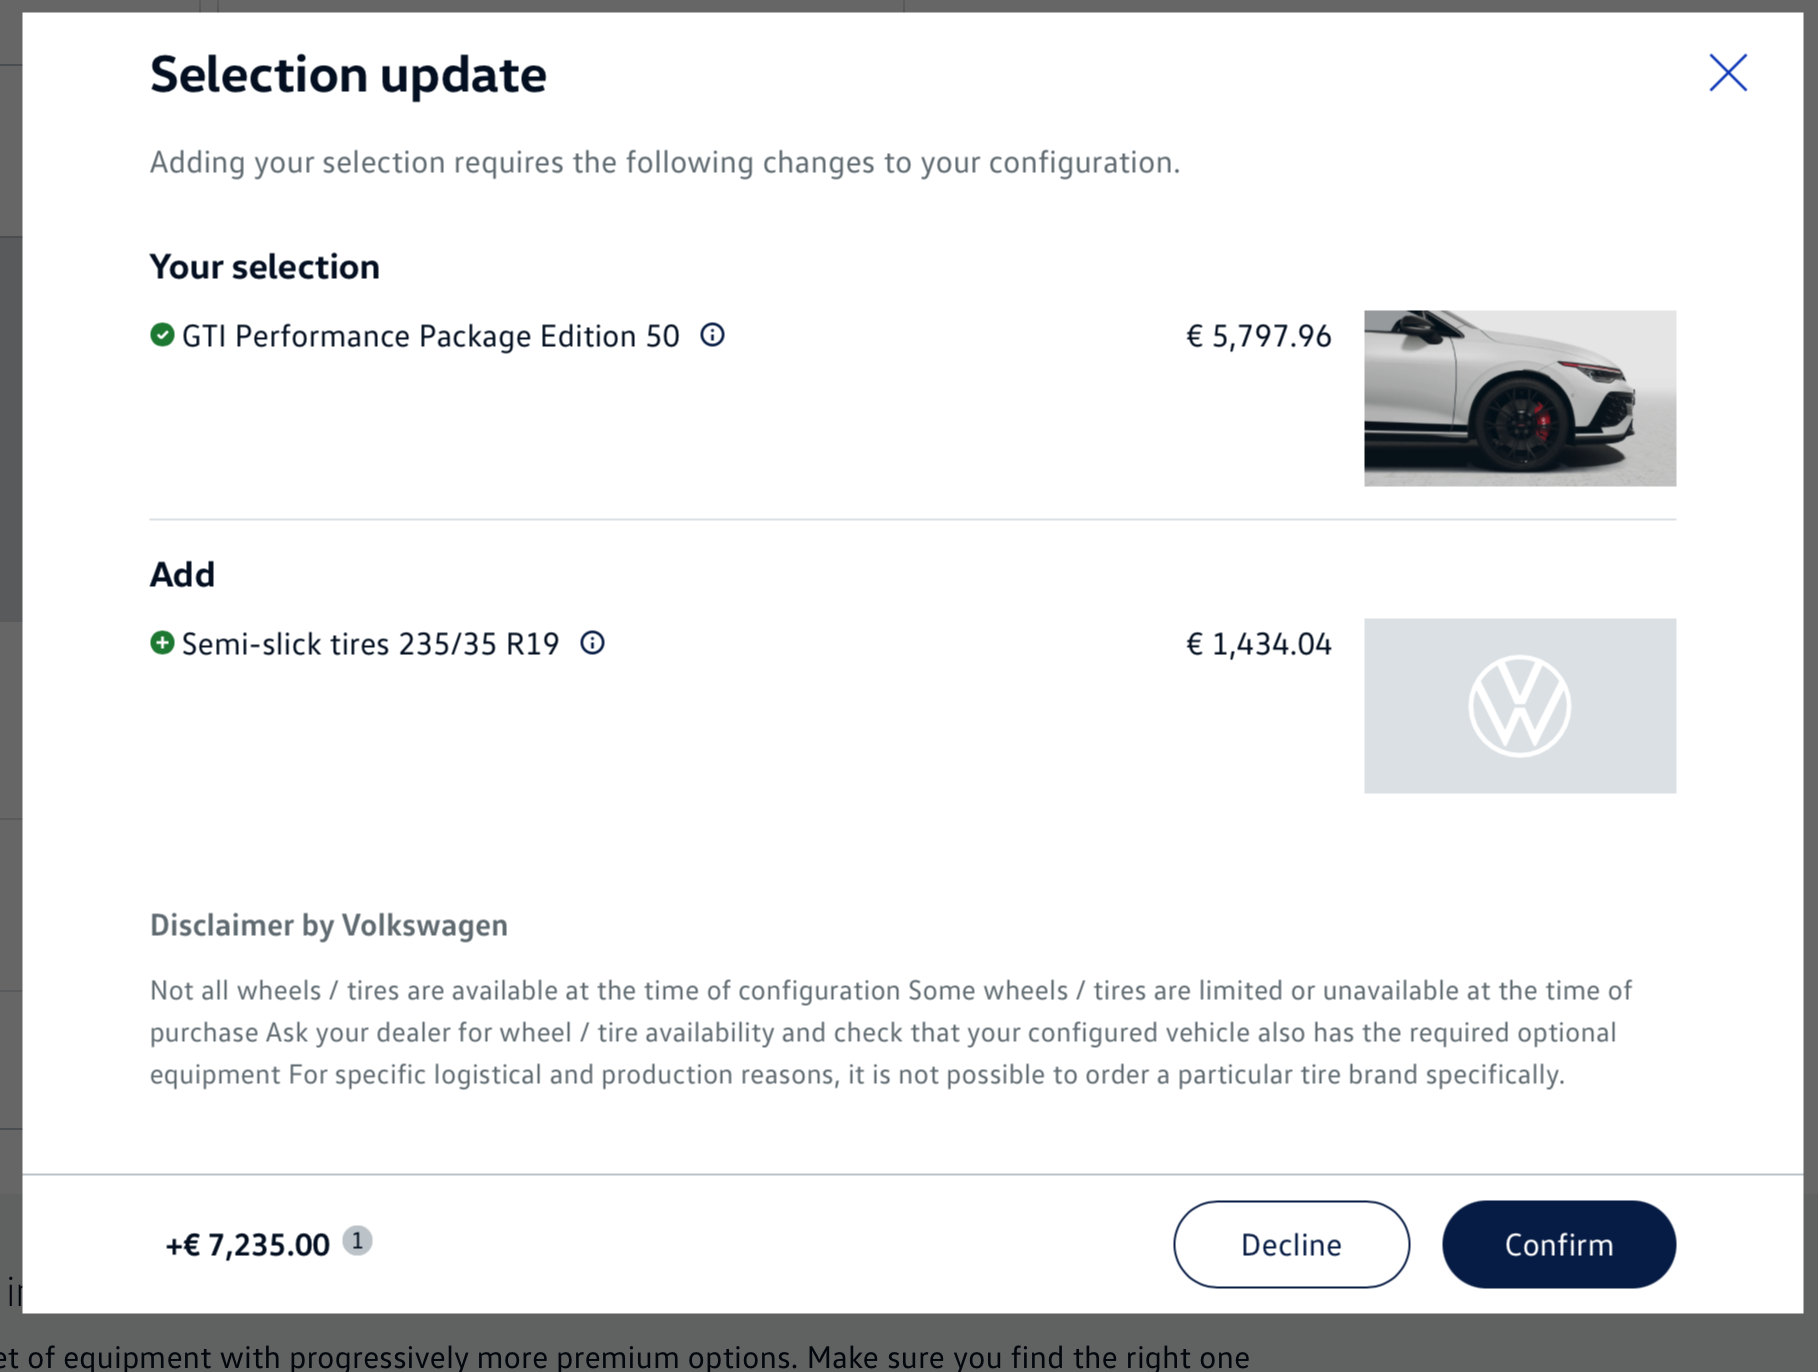This screenshot has width=1818, height=1372.
Task: Confirm the selection update
Action: tap(1558, 1244)
